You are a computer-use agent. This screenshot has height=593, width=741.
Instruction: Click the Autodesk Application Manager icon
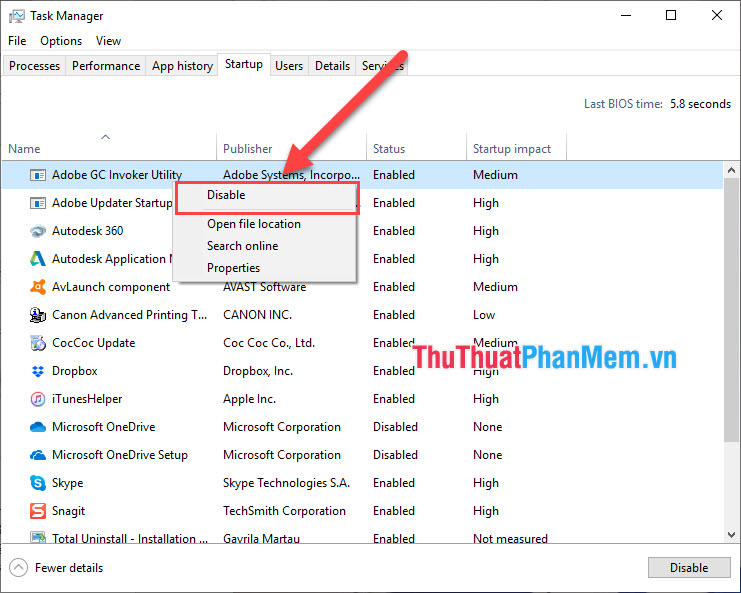click(x=38, y=259)
